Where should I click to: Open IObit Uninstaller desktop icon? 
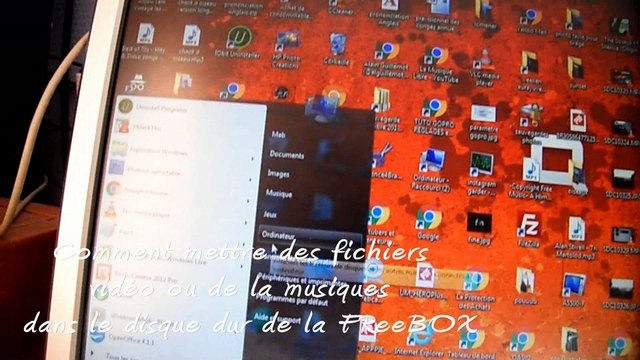(x=238, y=43)
